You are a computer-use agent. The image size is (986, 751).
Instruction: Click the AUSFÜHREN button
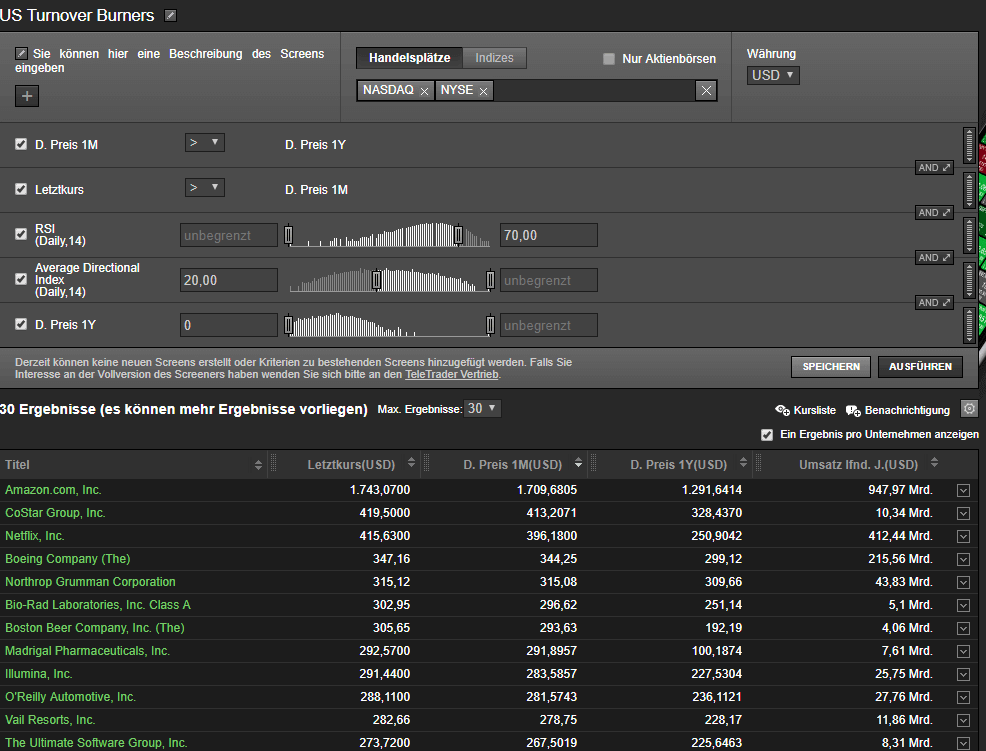(920, 367)
